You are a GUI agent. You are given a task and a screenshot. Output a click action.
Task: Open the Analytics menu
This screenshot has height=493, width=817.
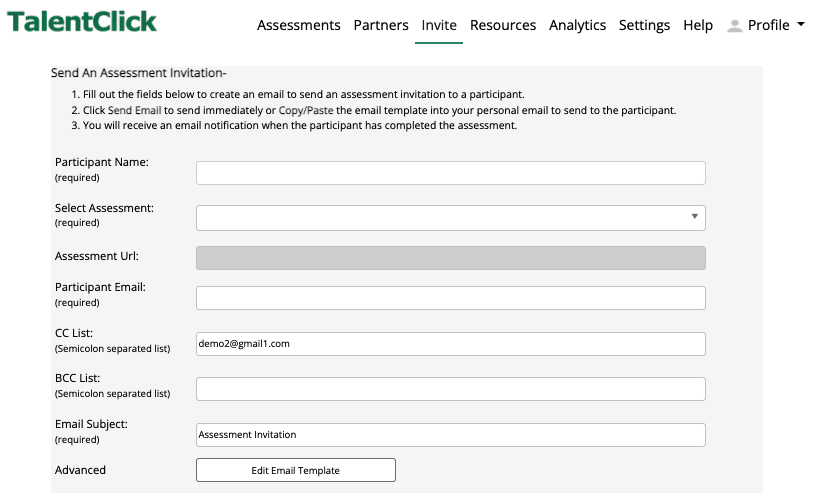(x=577, y=25)
